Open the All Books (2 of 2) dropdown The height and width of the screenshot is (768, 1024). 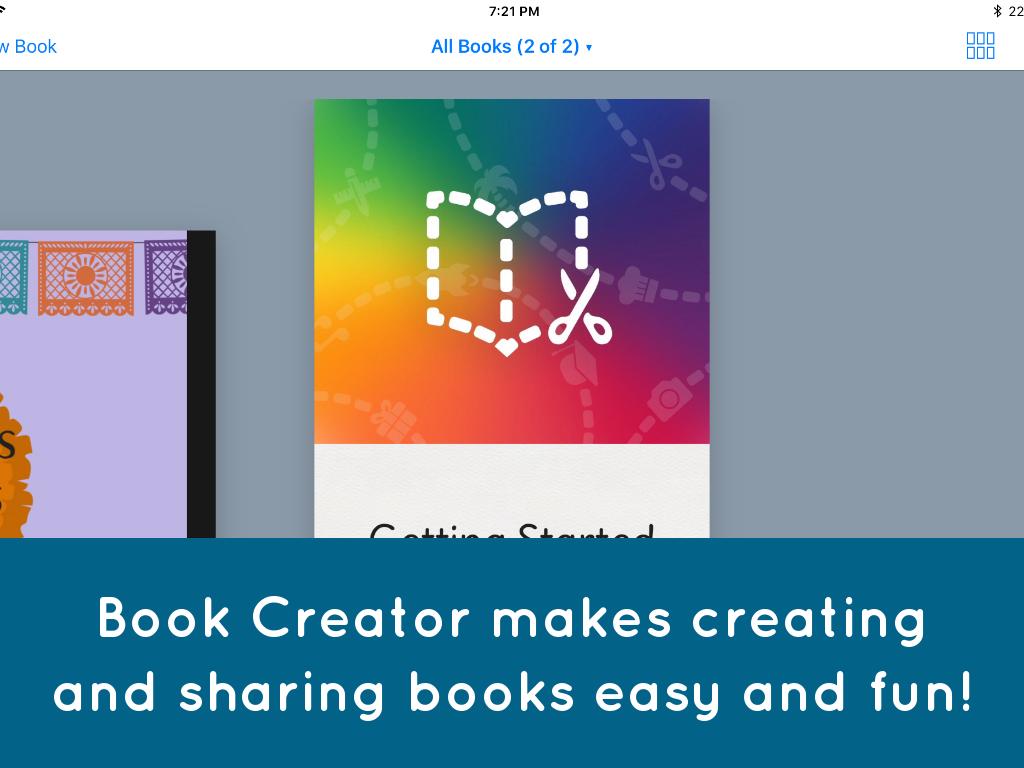coord(505,46)
